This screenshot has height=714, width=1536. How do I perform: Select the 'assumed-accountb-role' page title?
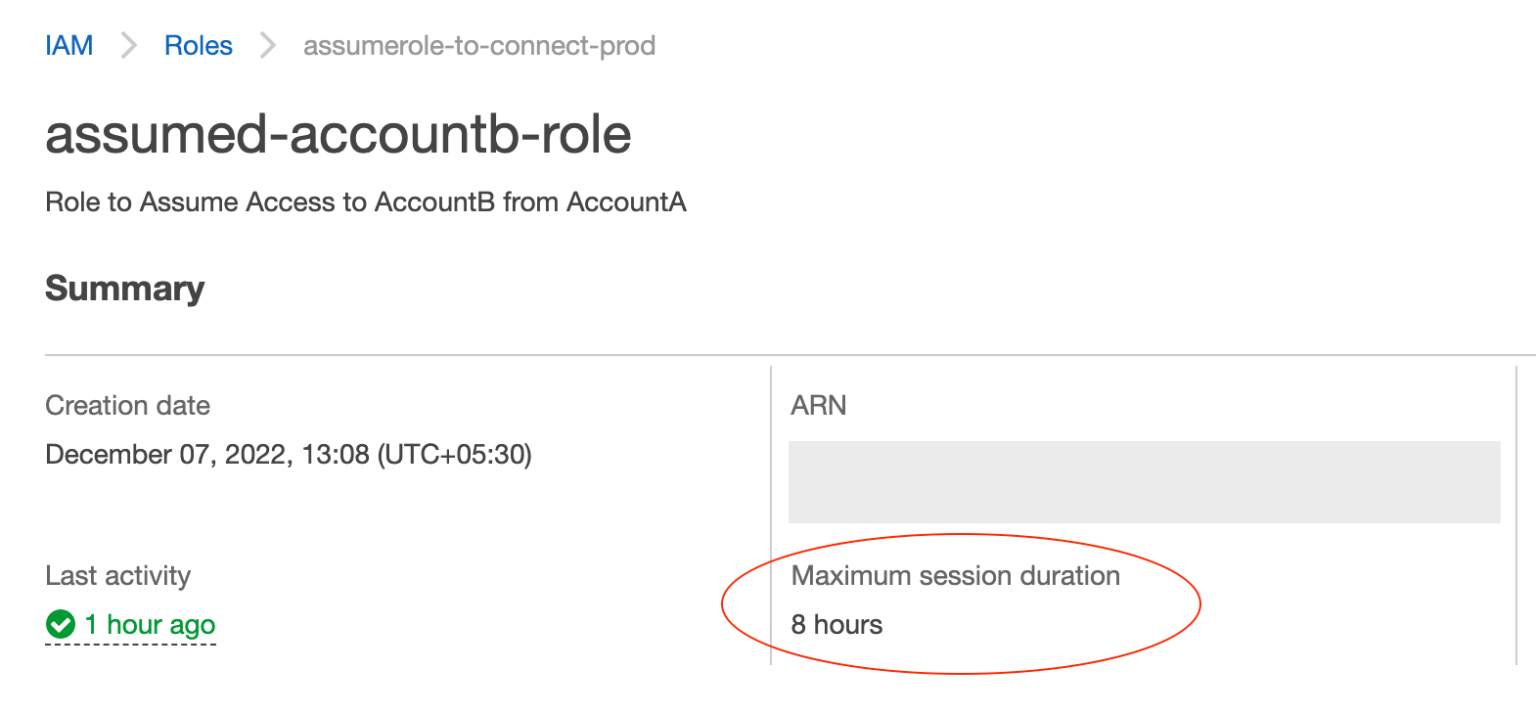point(337,134)
